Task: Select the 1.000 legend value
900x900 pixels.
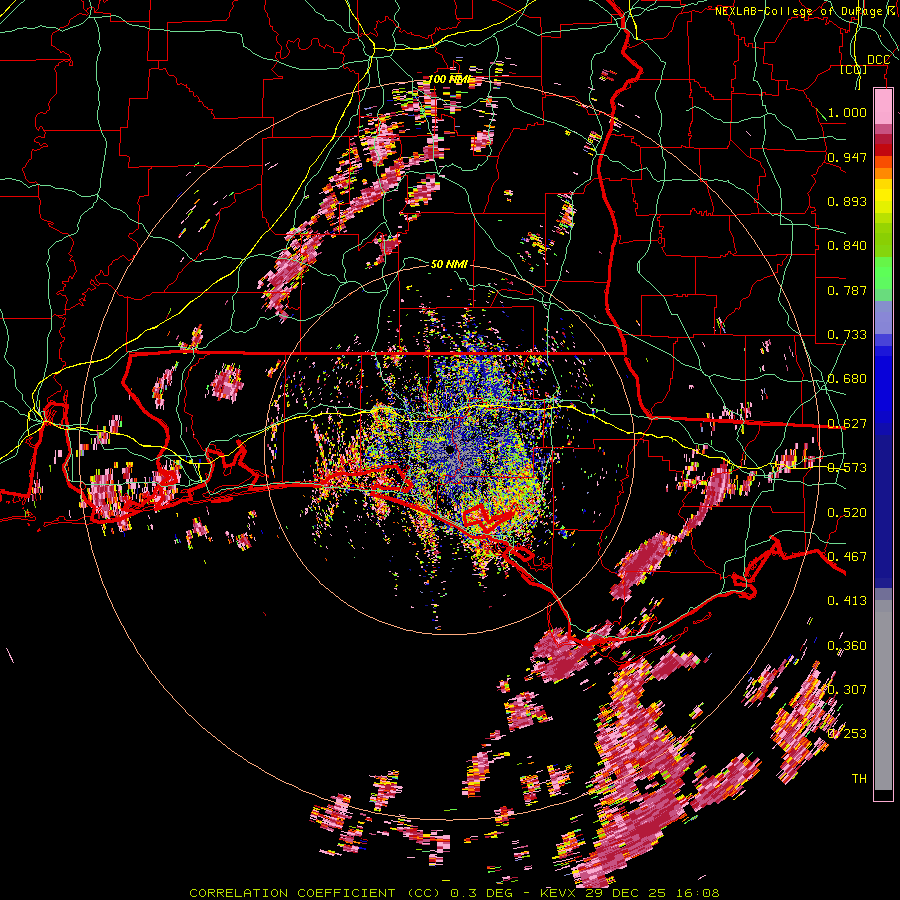Action: pyautogui.click(x=847, y=112)
